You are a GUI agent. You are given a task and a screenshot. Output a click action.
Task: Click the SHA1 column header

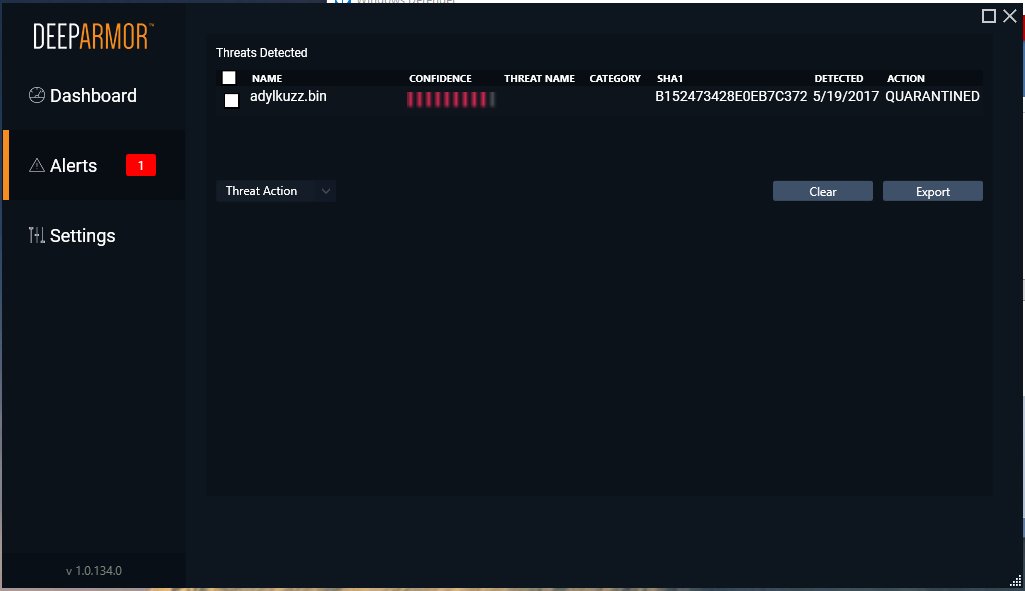coord(670,78)
